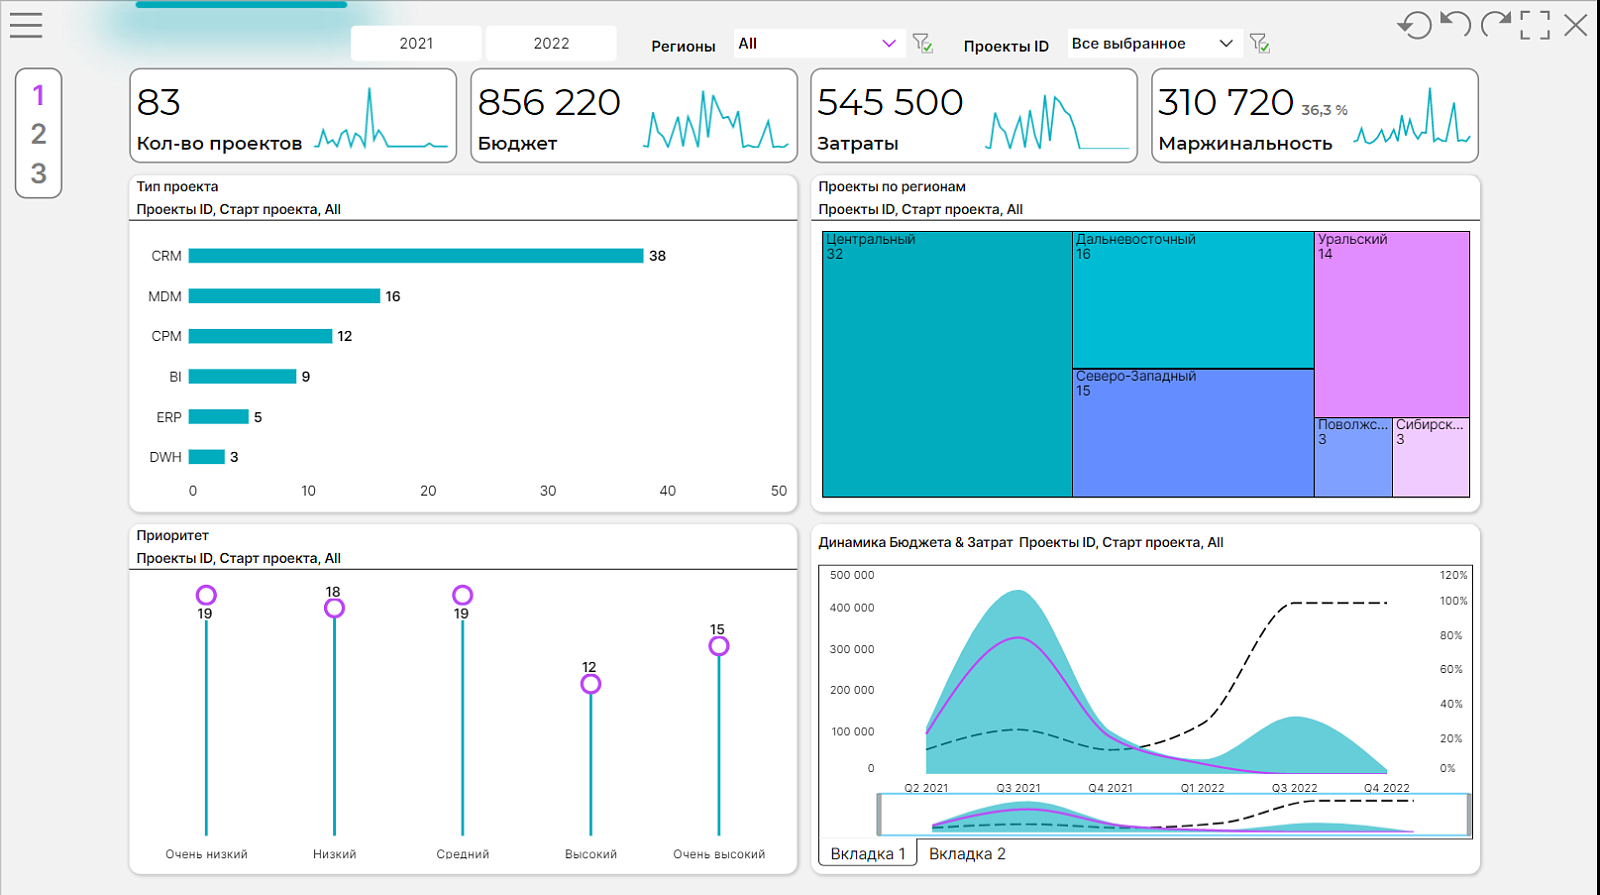Viewport: 1600px width, 895px height.
Task: Go to page 3 in the side navigator
Action: (x=39, y=173)
